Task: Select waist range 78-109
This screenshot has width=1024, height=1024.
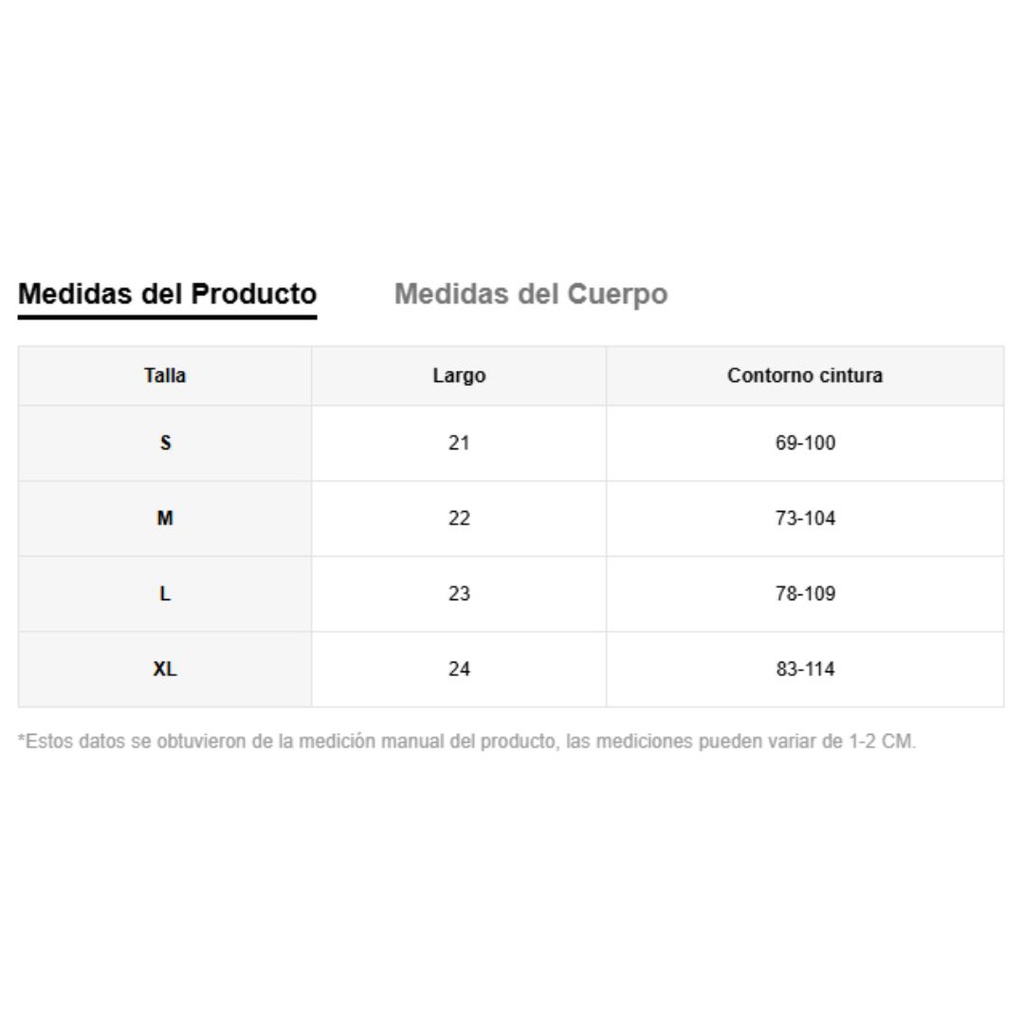Action: [x=805, y=594]
